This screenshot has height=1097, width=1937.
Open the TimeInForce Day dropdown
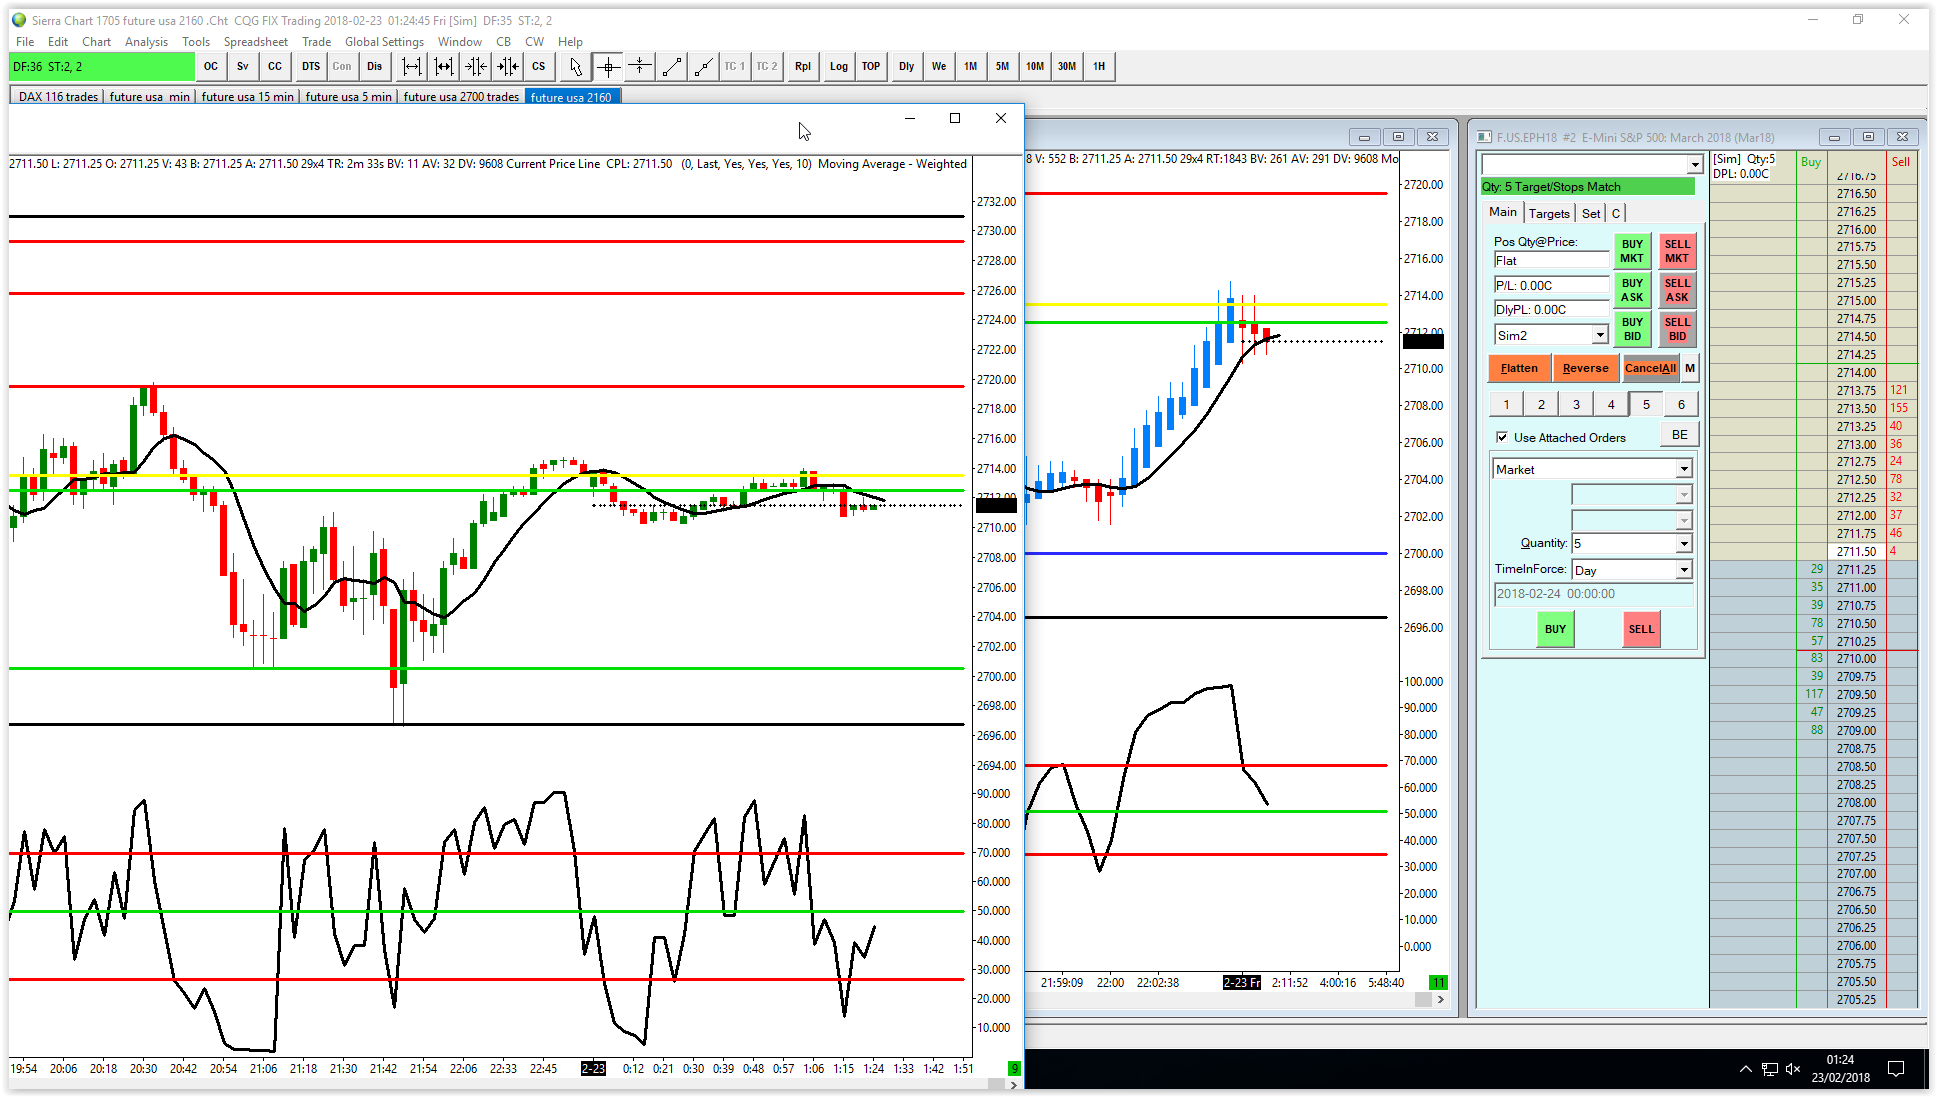(x=1684, y=570)
